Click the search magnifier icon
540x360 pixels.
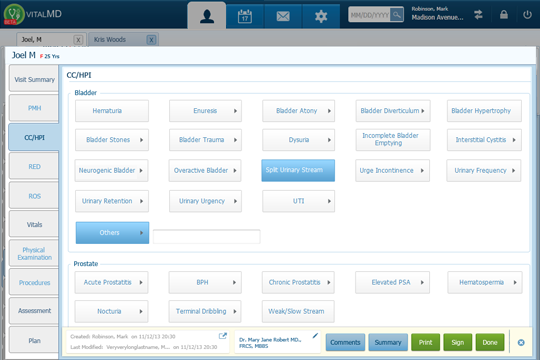tap(397, 14)
